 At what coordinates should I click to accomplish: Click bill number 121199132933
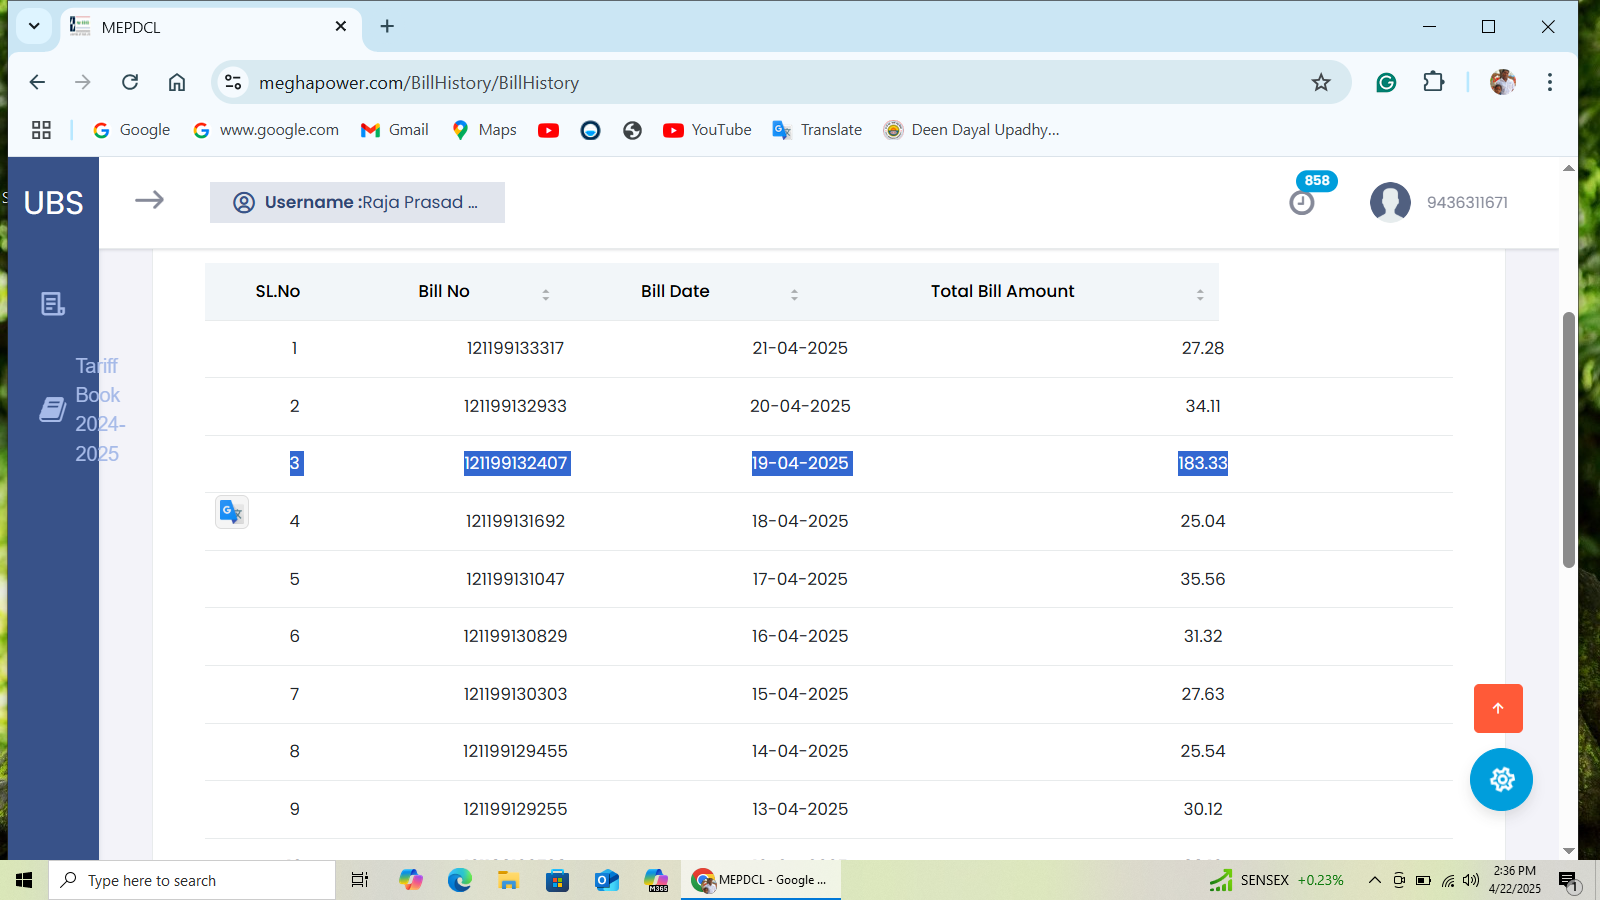515,406
